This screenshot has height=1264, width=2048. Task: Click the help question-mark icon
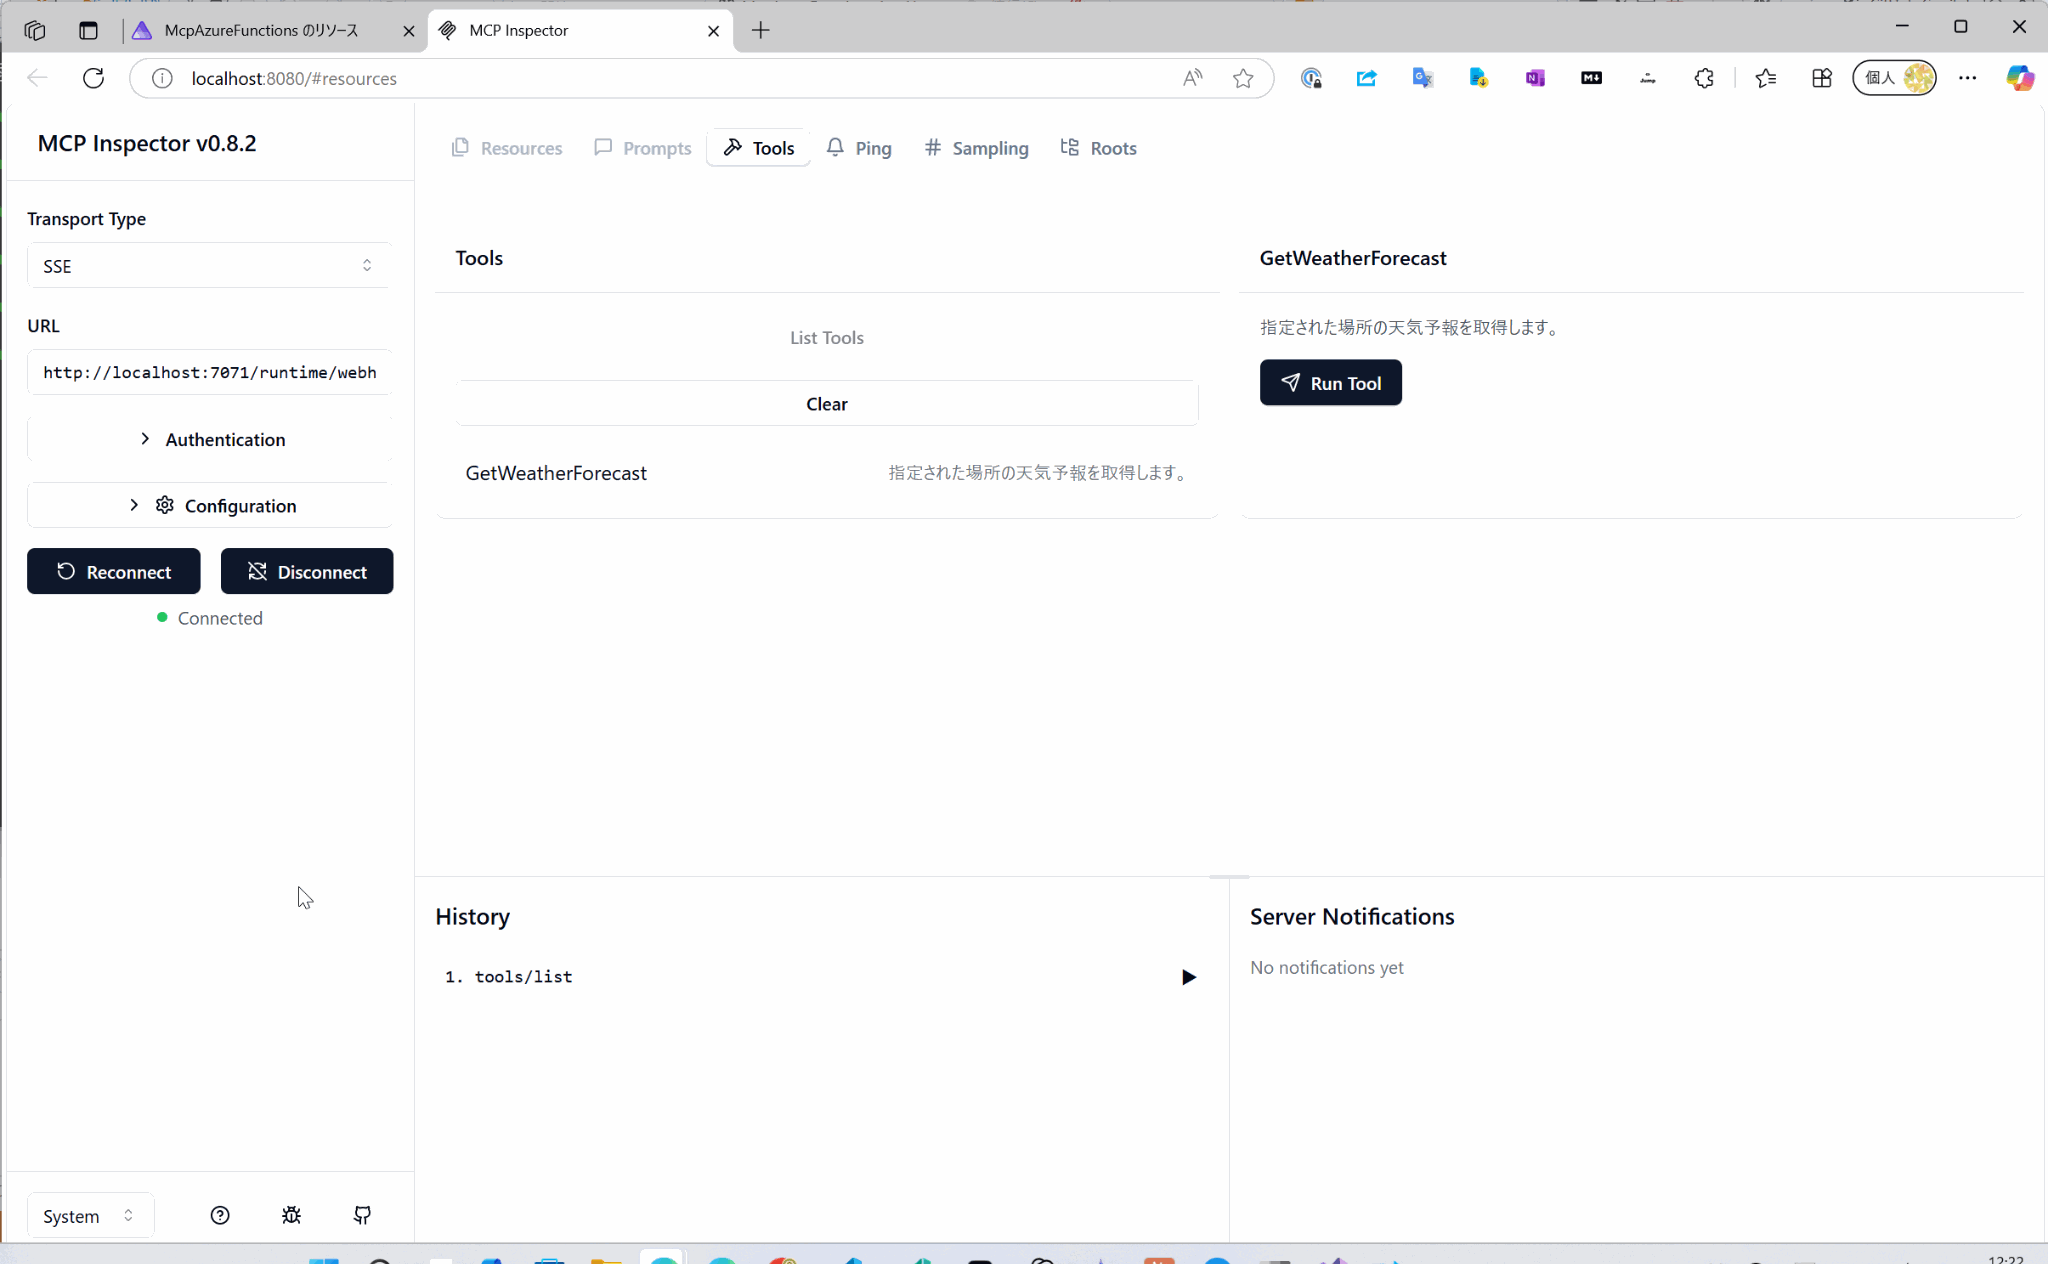220,1215
